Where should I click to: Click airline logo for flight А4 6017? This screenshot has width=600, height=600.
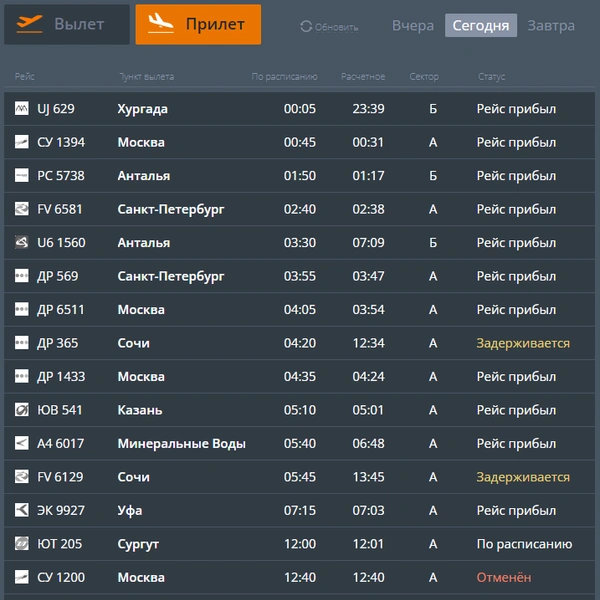coord(21,443)
